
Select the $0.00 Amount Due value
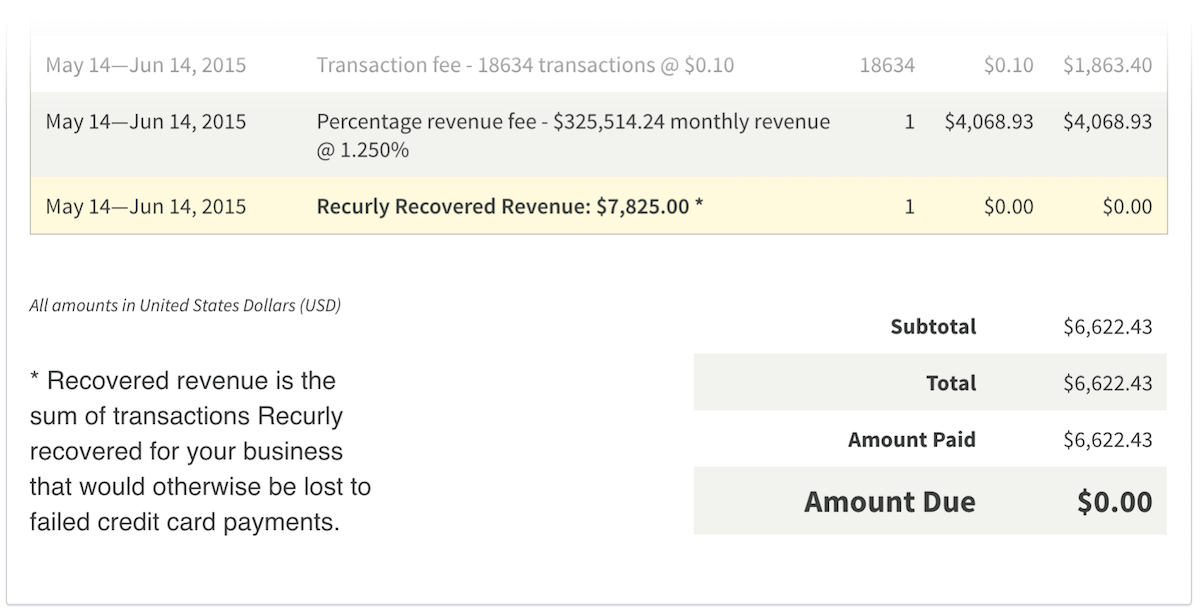tap(1114, 501)
